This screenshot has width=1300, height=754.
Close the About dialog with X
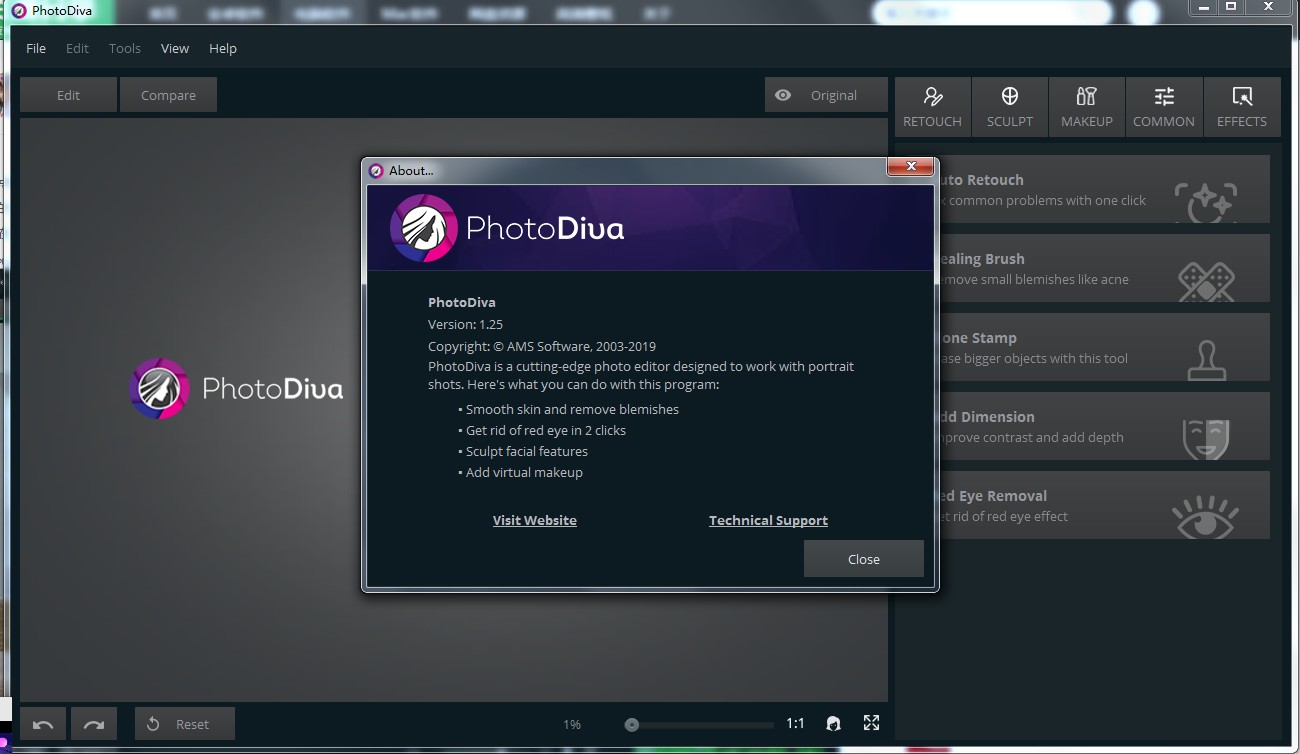click(910, 167)
